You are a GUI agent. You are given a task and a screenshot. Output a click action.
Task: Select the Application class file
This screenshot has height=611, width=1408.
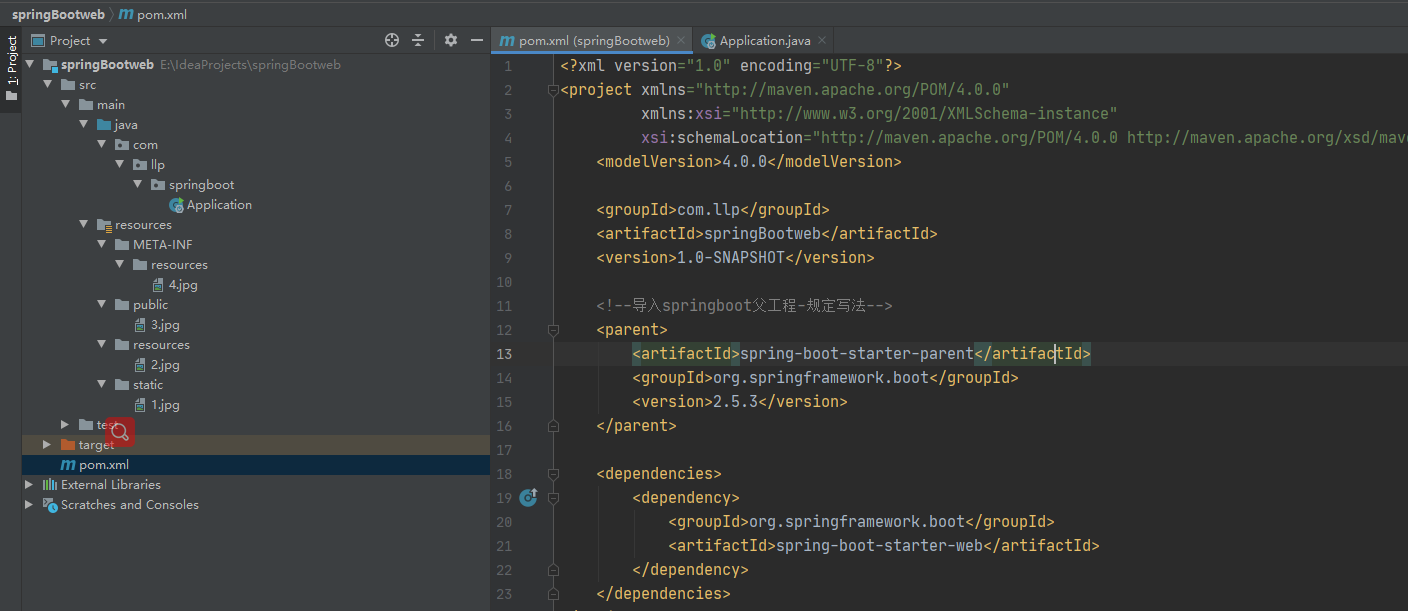pos(219,204)
